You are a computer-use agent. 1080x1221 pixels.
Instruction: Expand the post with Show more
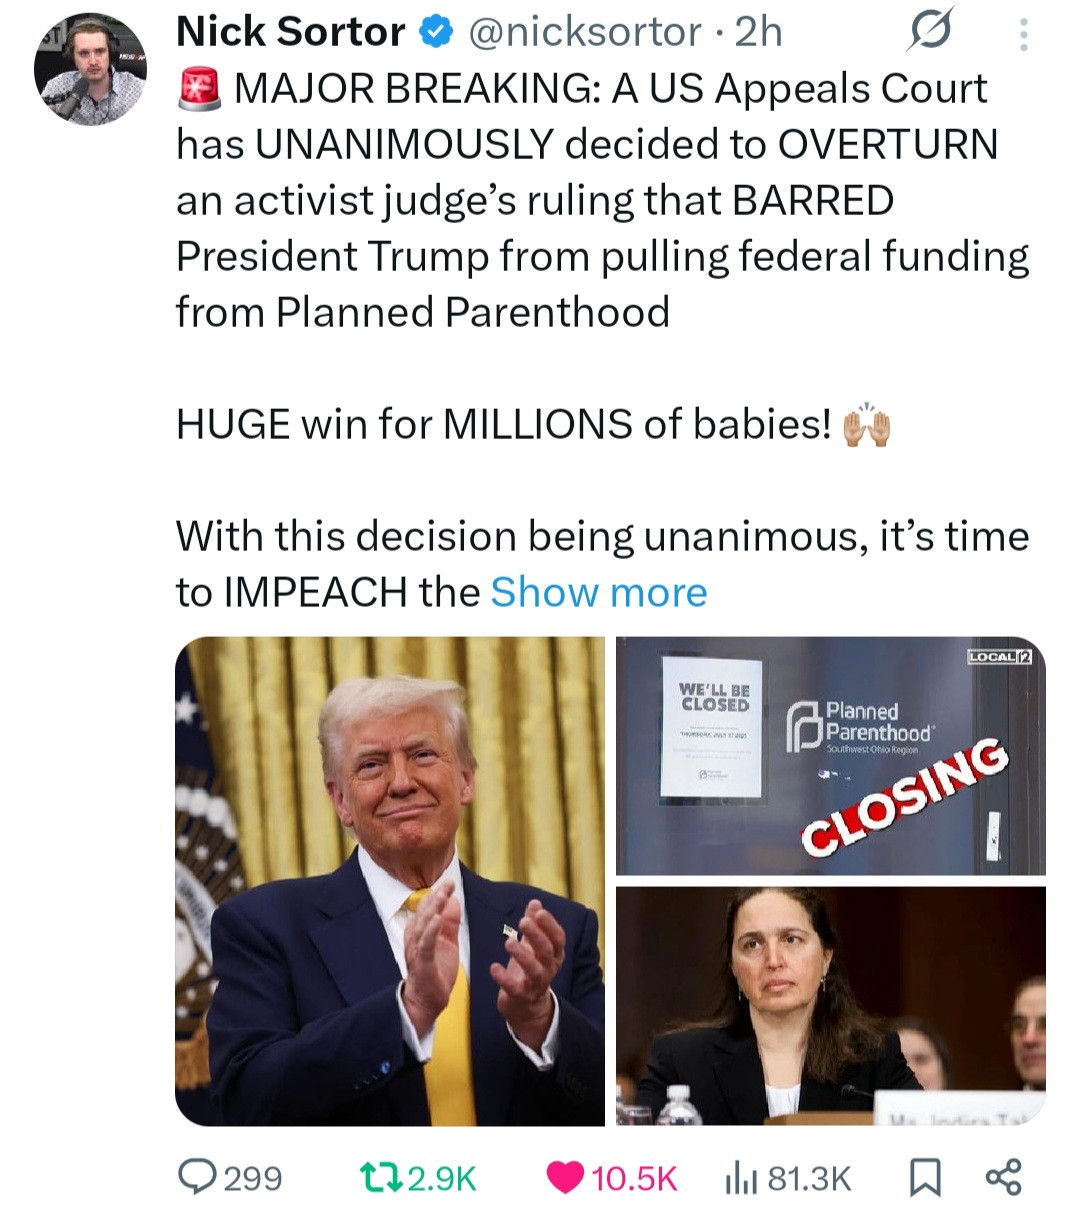tap(599, 592)
